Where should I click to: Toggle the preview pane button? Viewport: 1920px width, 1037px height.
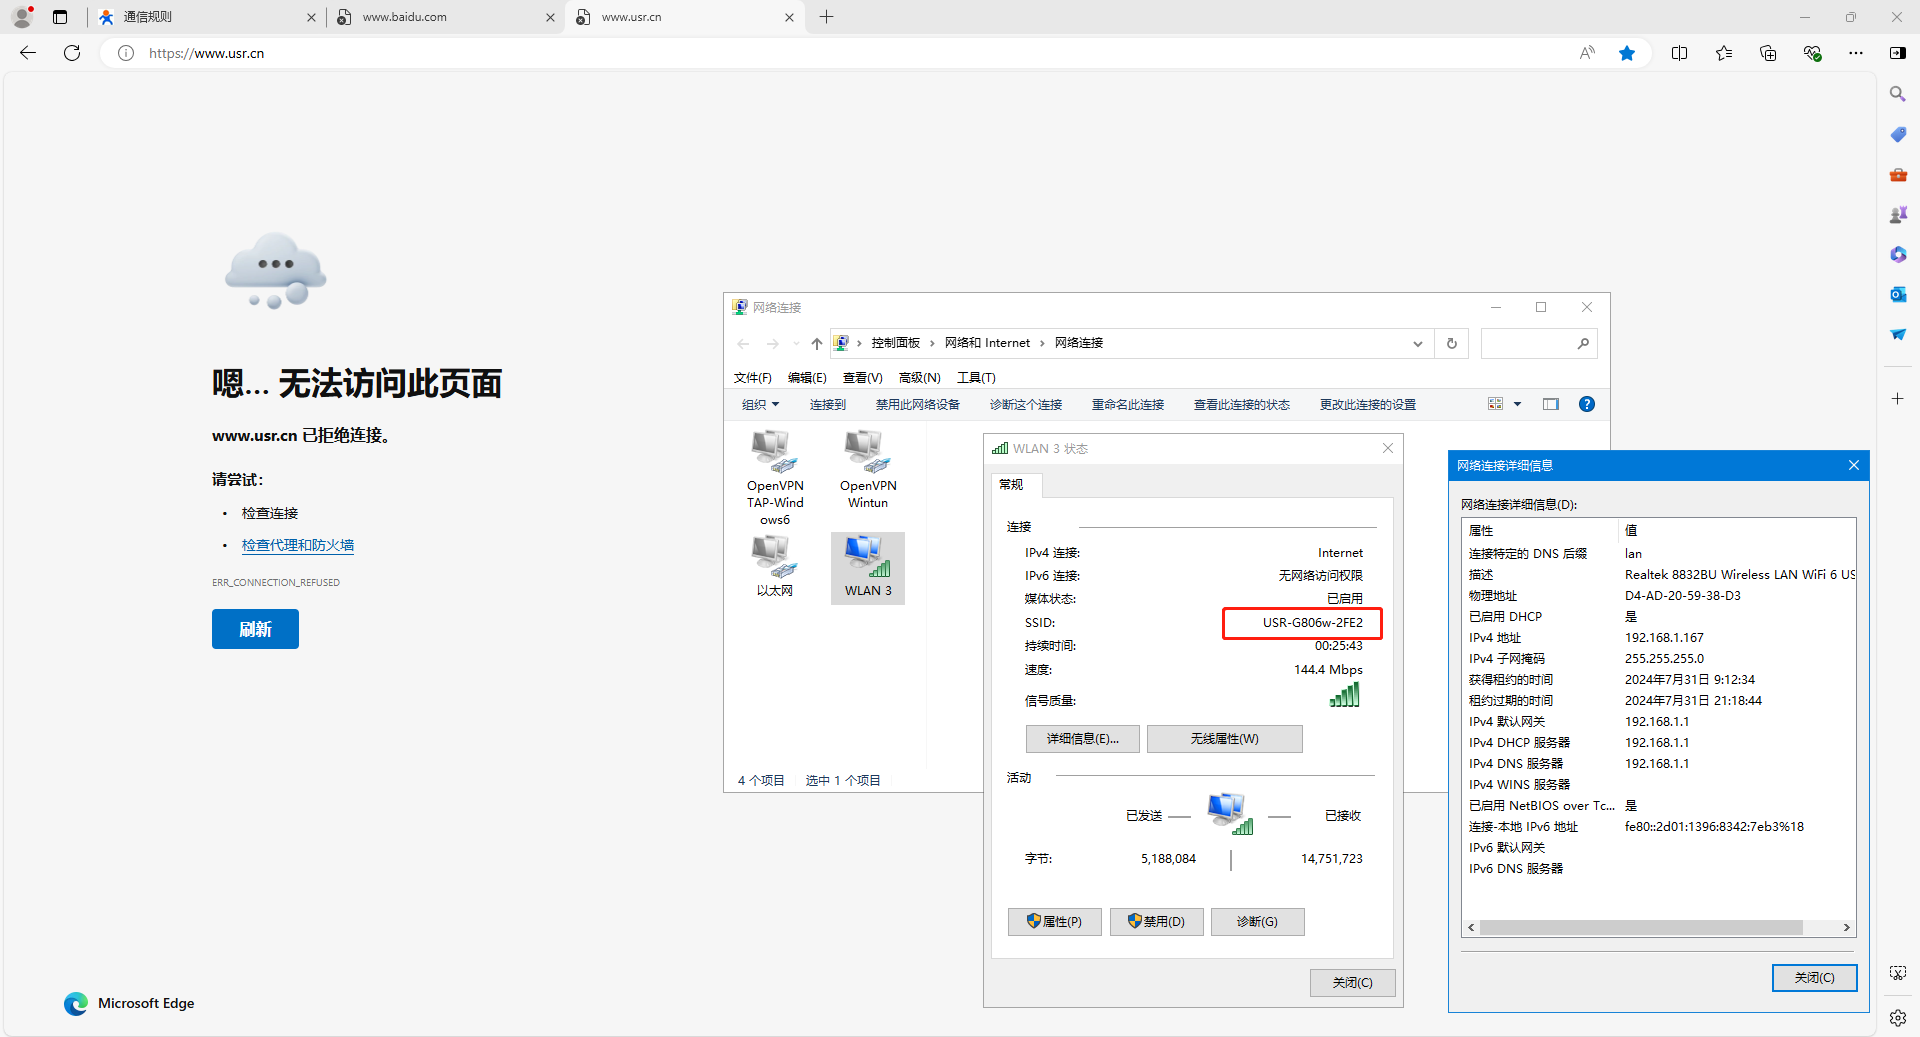coord(1550,404)
